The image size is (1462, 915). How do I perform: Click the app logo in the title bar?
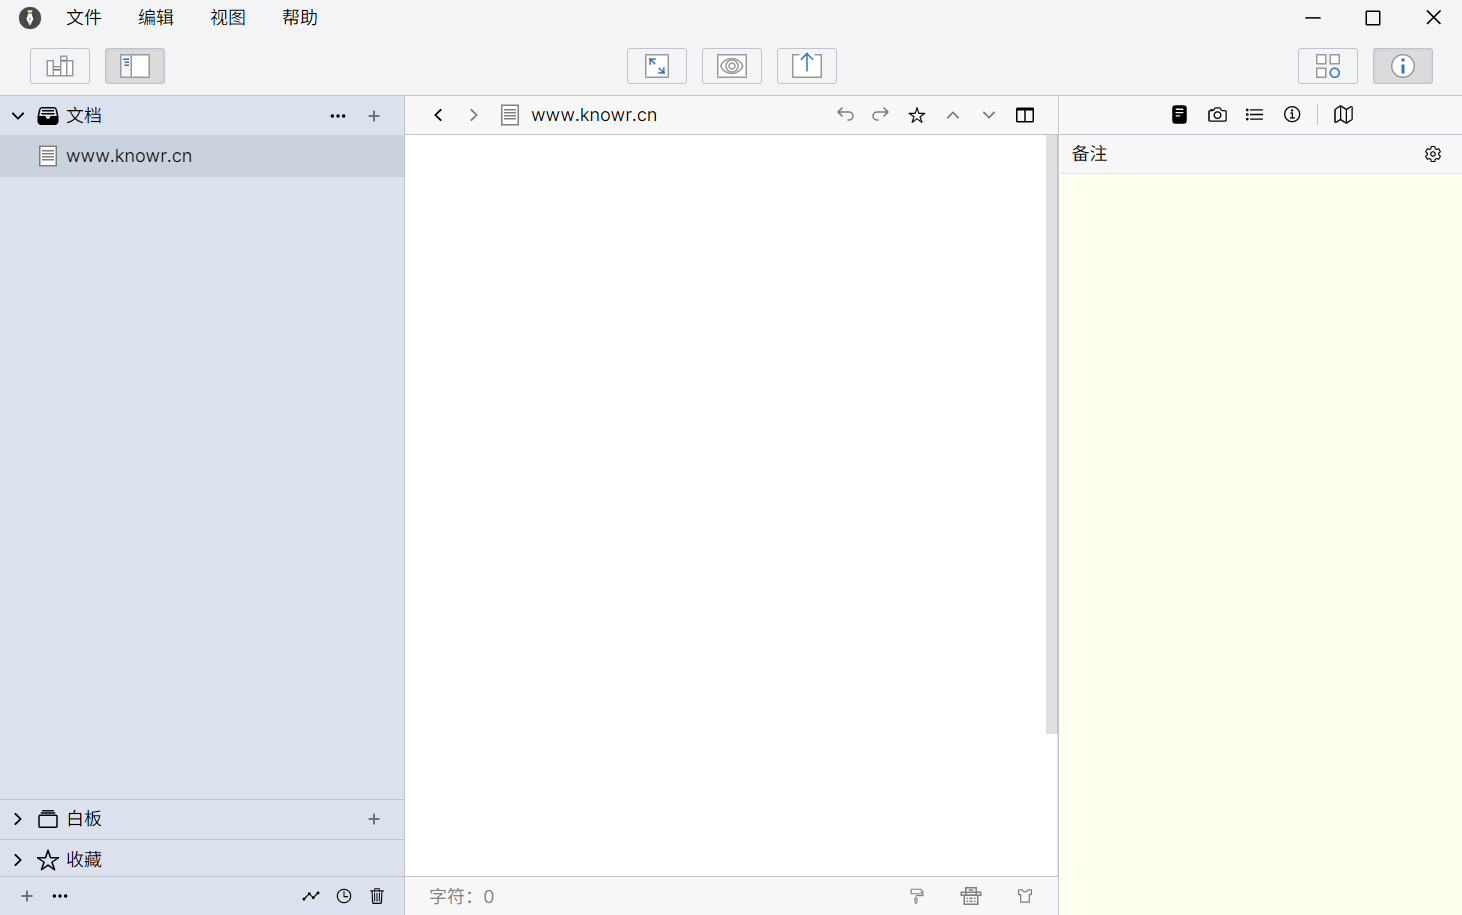click(30, 18)
